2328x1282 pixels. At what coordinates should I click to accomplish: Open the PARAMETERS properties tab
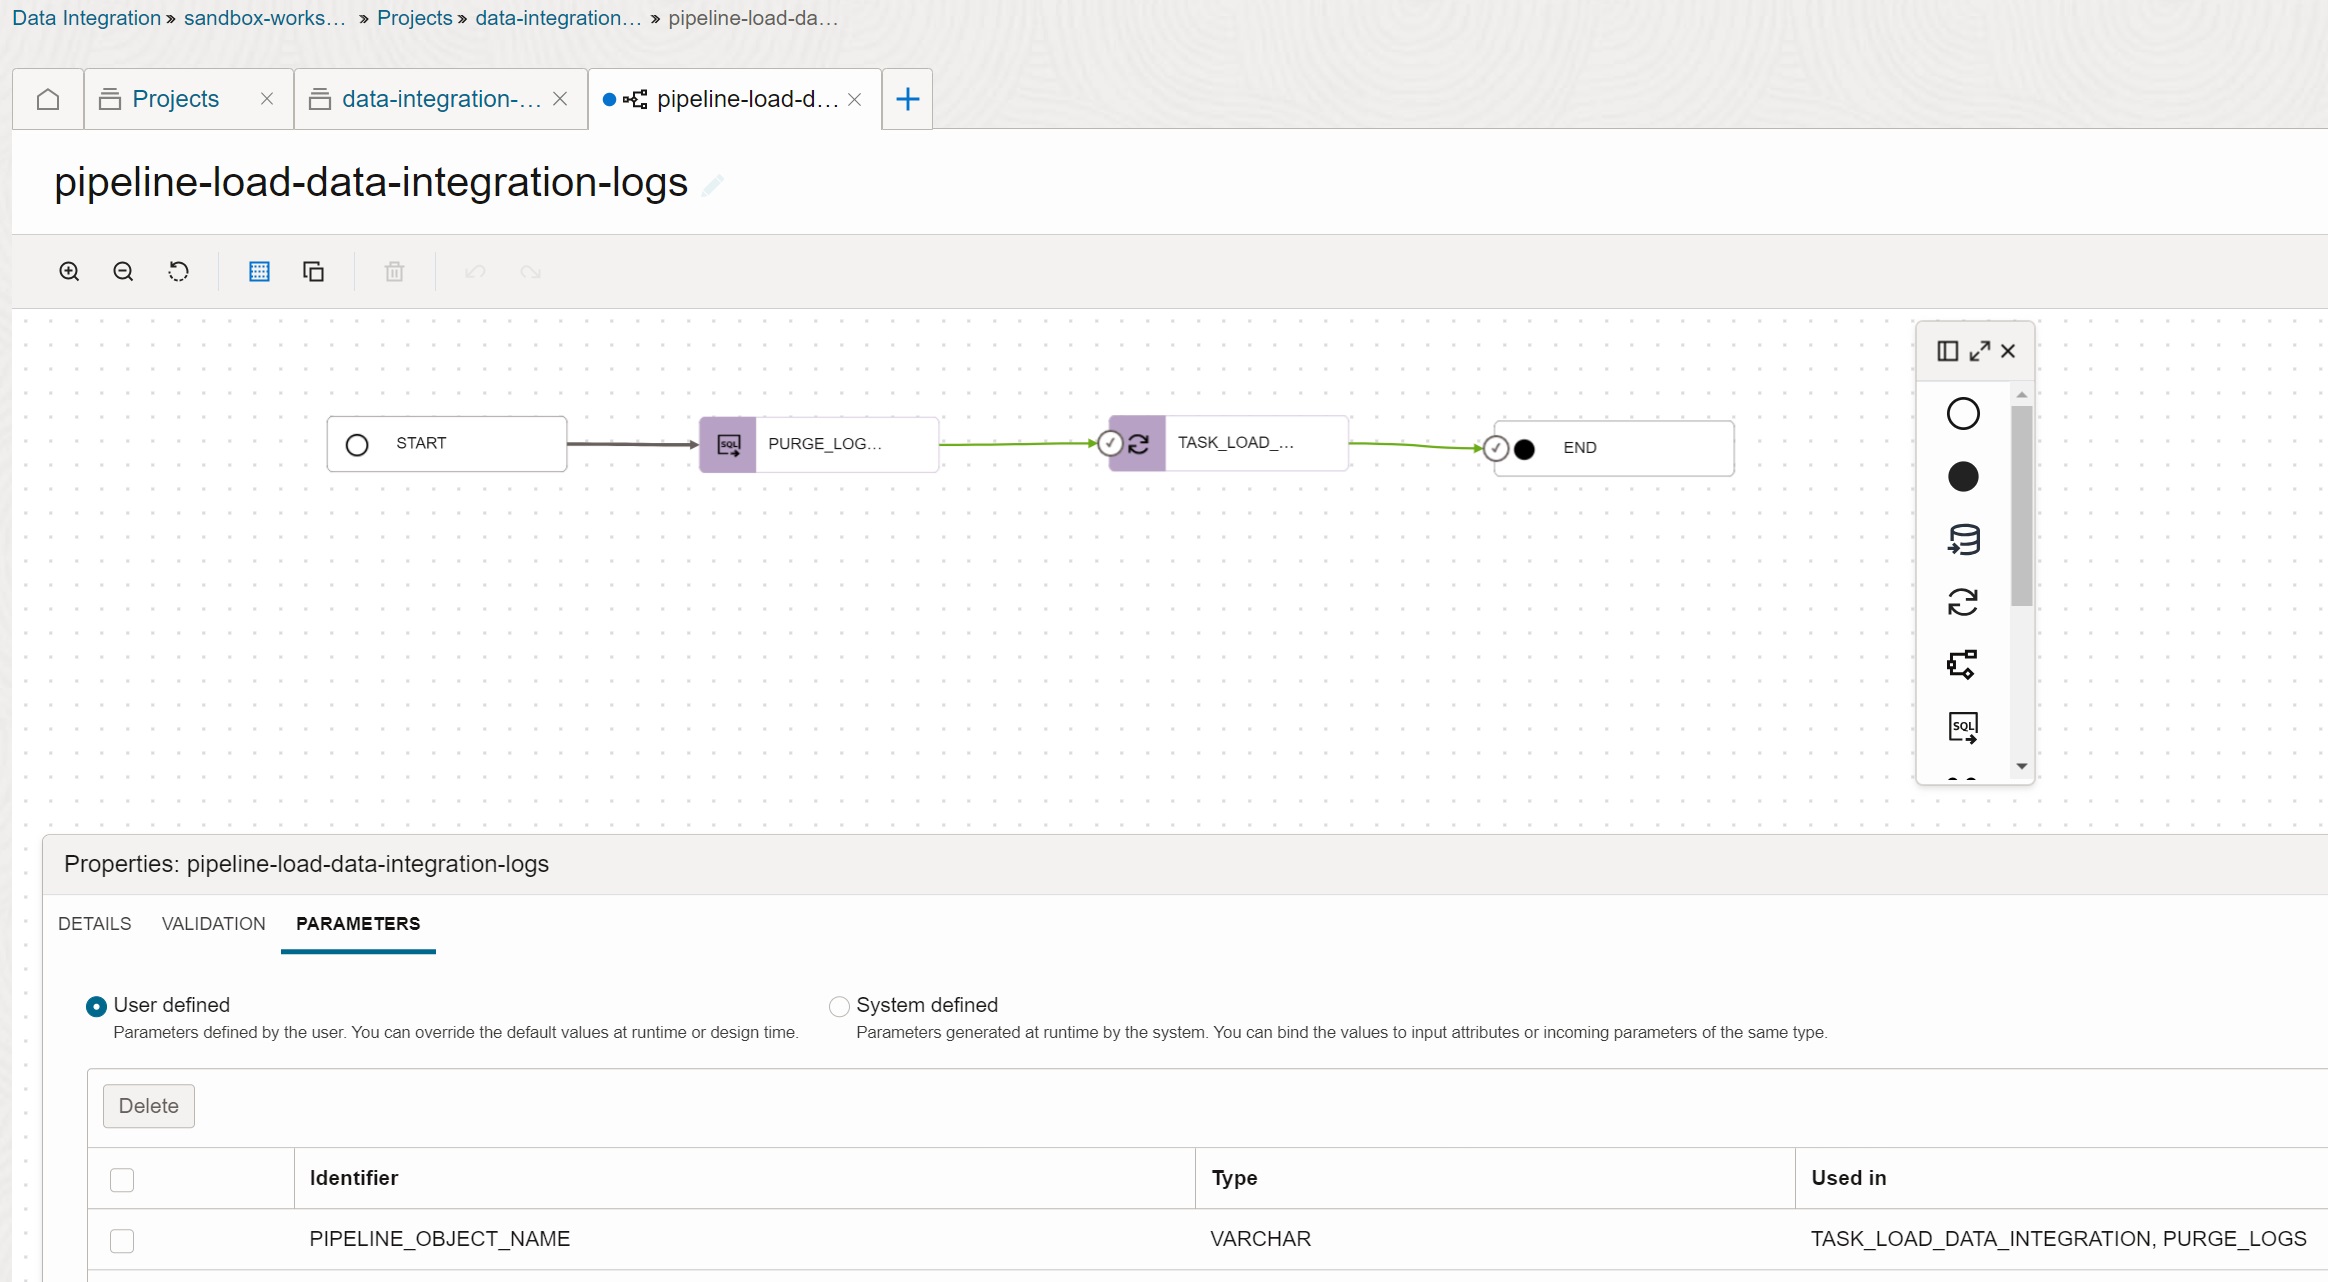(x=358, y=923)
